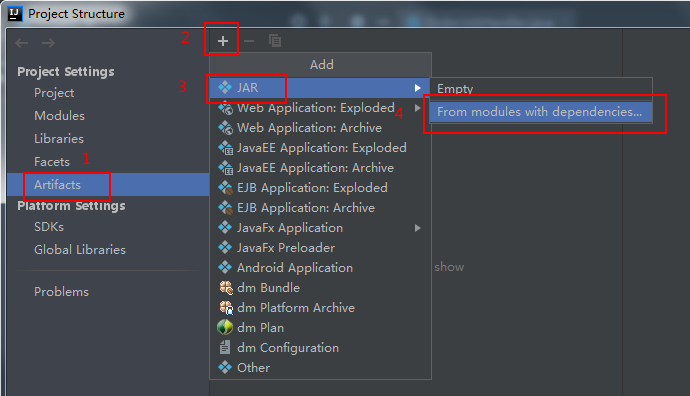
Task: Click the plus Add artifact button
Action: click(223, 41)
